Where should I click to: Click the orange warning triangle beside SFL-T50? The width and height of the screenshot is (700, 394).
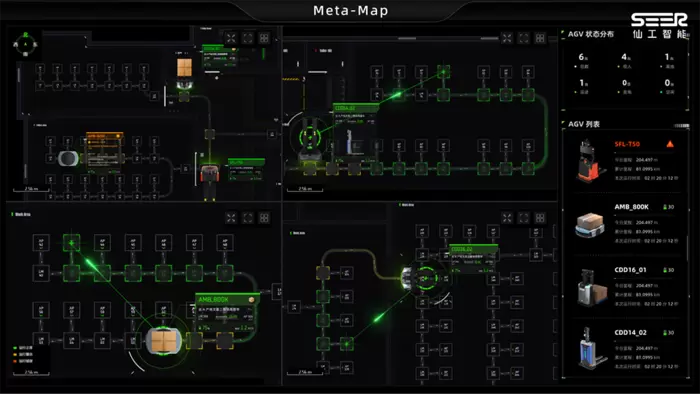[x=670, y=144]
